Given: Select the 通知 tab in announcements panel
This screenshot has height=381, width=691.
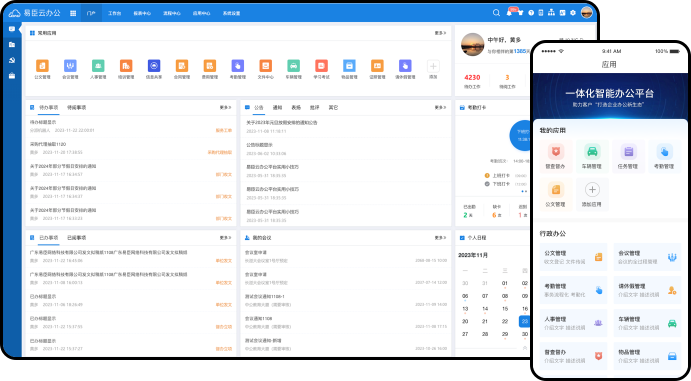Looking at the screenshot, I should tap(277, 107).
